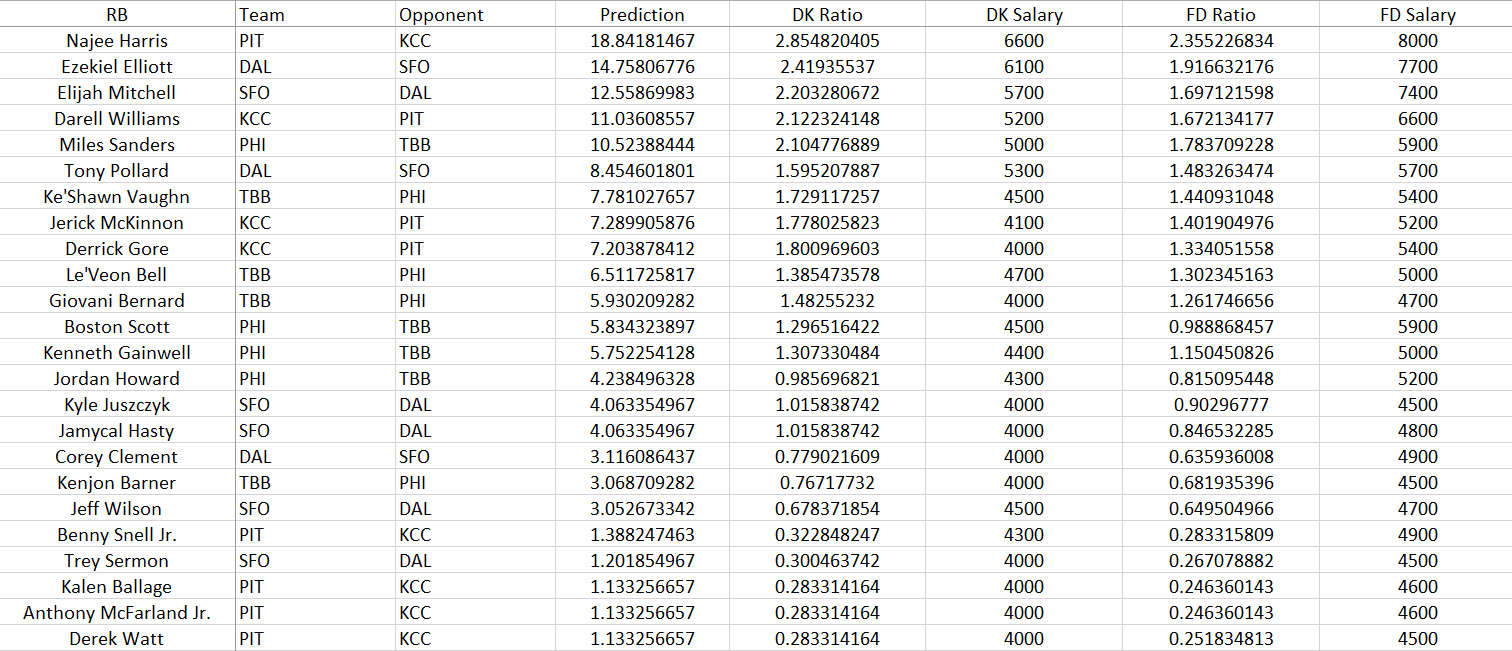The image size is (1512, 651).
Task: Click prediction value 4.238496328
Action: (642, 379)
